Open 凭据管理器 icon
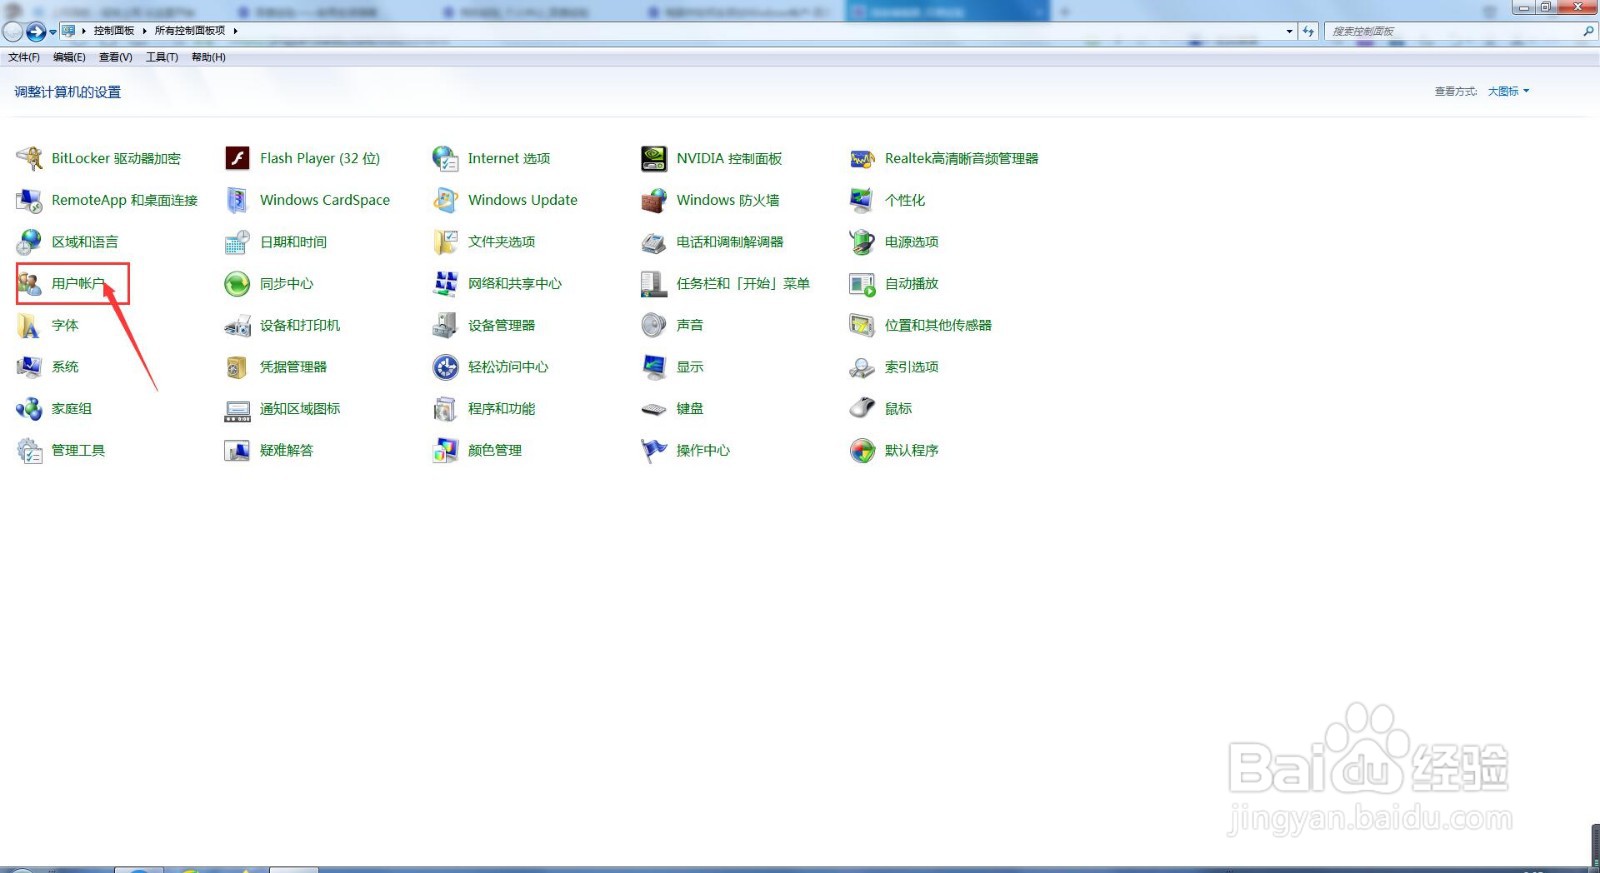This screenshot has height=873, width=1600. coord(237,367)
